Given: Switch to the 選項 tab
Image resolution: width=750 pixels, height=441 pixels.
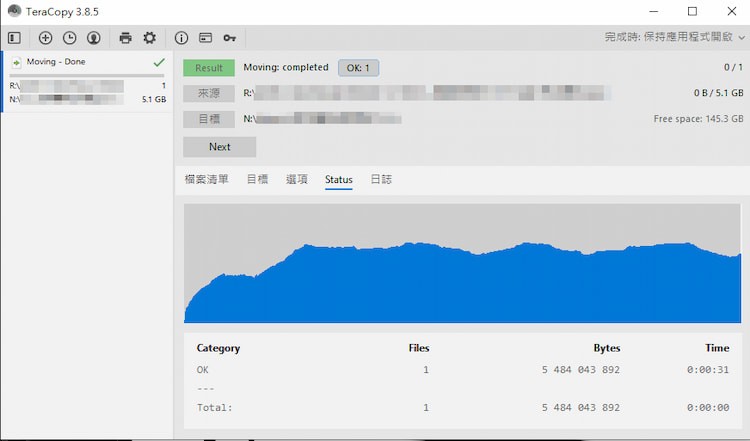Looking at the screenshot, I should 297,179.
